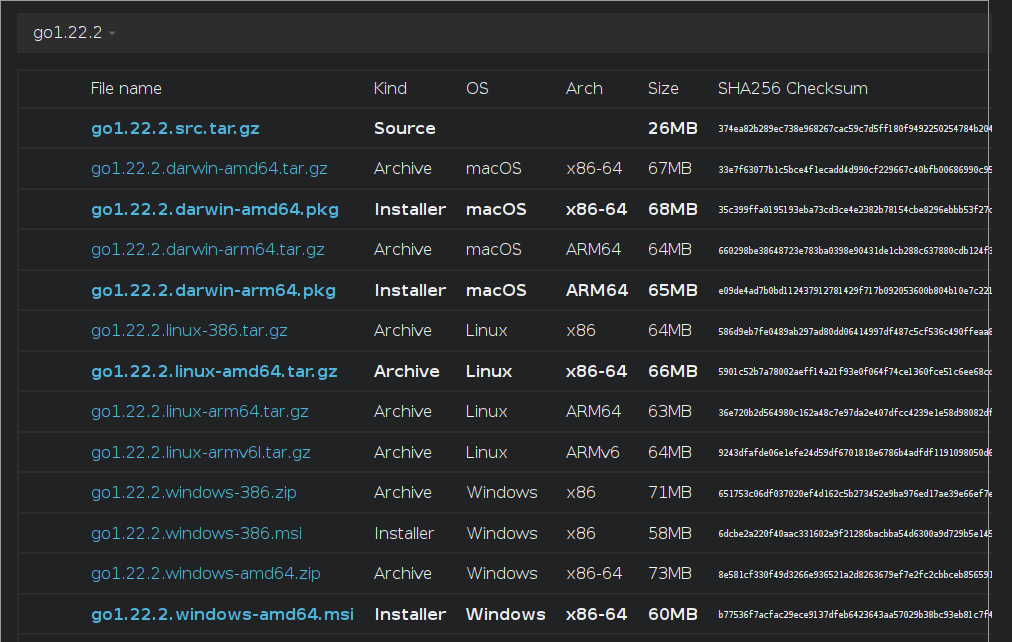Select the src.tar.gz SHA256 checksum text
The width and height of the screenshot is (1012, 642).
[x=854, y=129]
